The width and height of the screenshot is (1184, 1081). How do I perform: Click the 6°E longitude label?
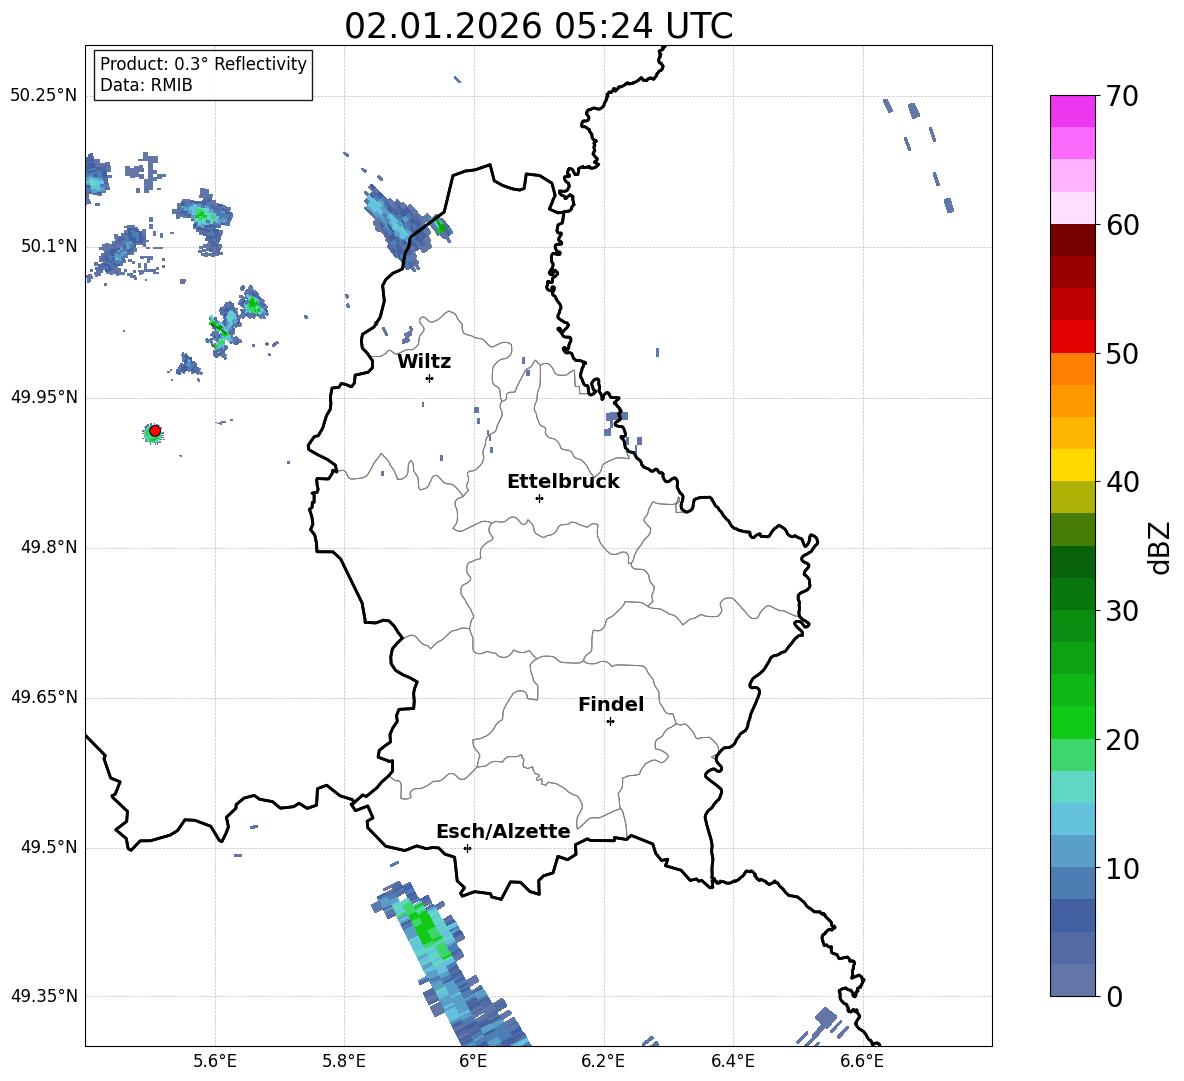[473, 1061]
